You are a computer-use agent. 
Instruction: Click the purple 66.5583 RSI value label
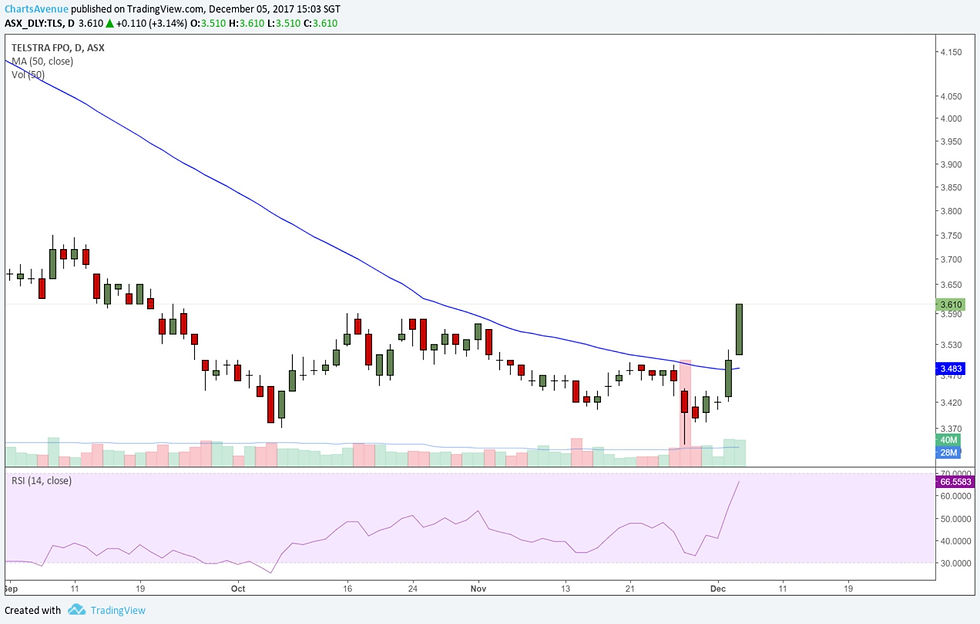(956, 482)
